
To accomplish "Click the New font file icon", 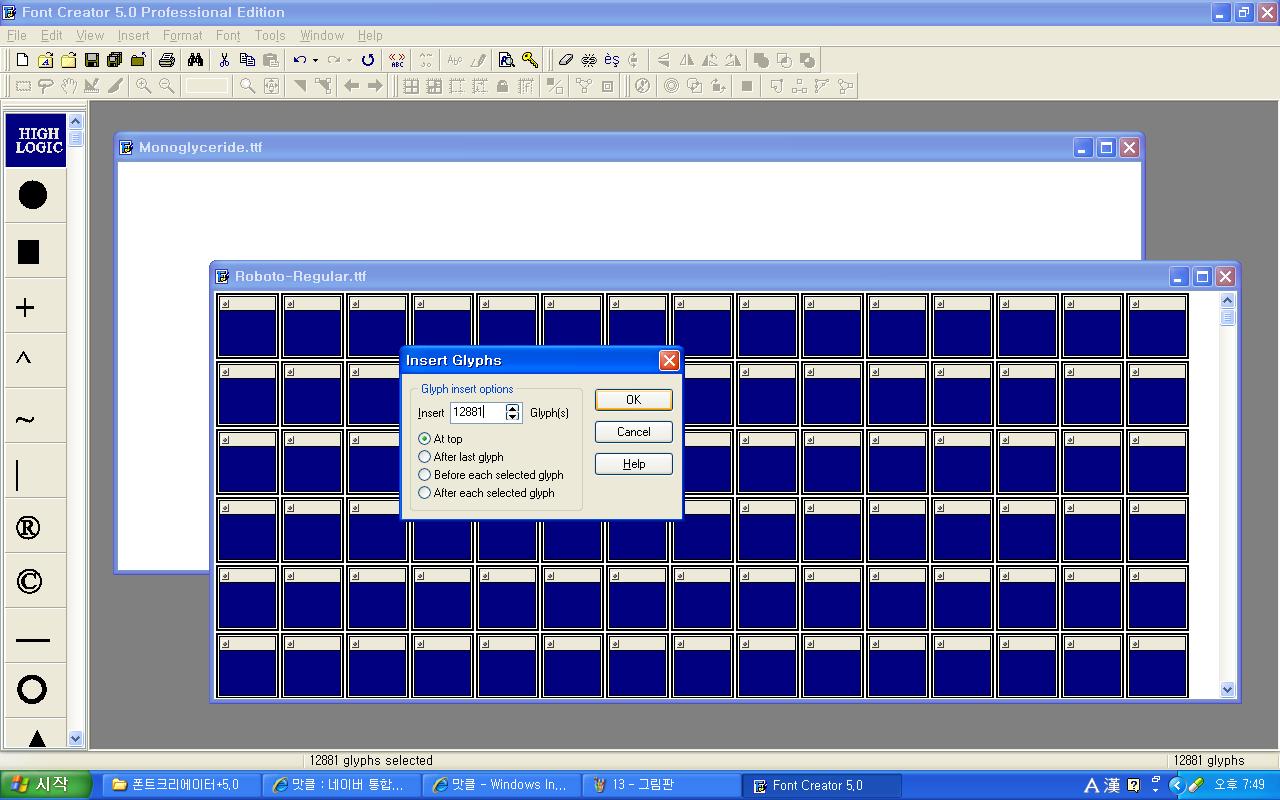I will coord(22,60).
